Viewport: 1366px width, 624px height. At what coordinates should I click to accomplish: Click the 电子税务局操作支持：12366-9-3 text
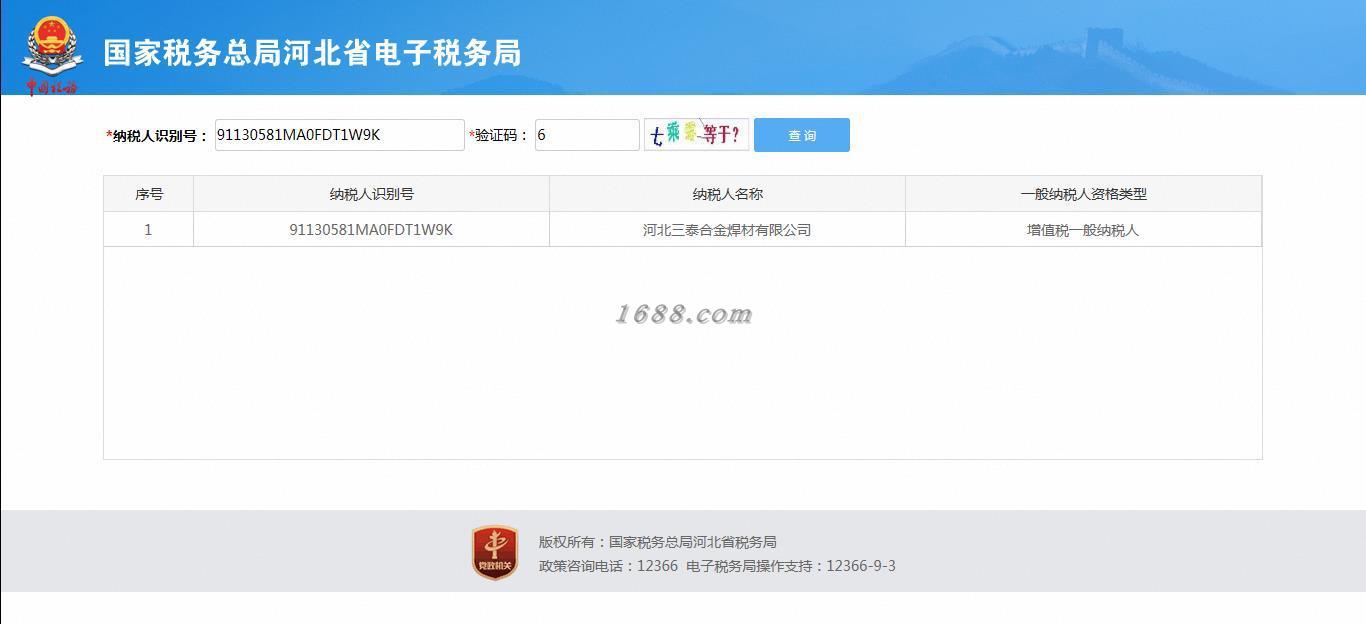click(x=791, y=566)
